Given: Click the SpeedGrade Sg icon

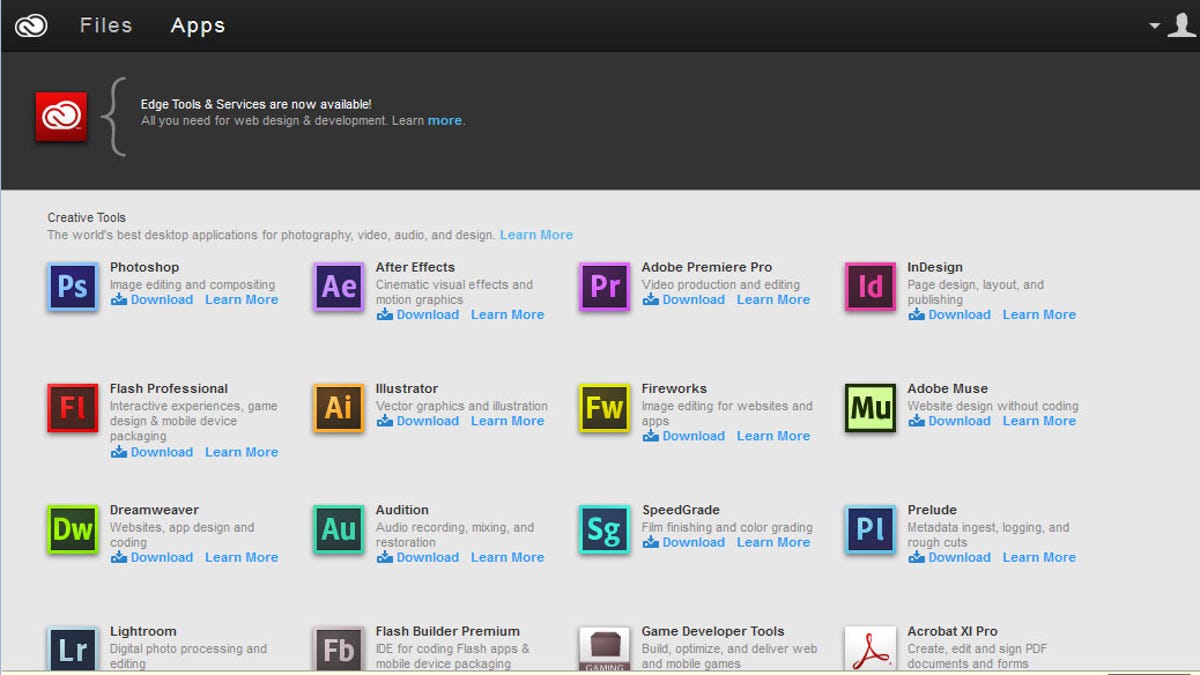Looking at the screenshot, I should pos(605,529).
